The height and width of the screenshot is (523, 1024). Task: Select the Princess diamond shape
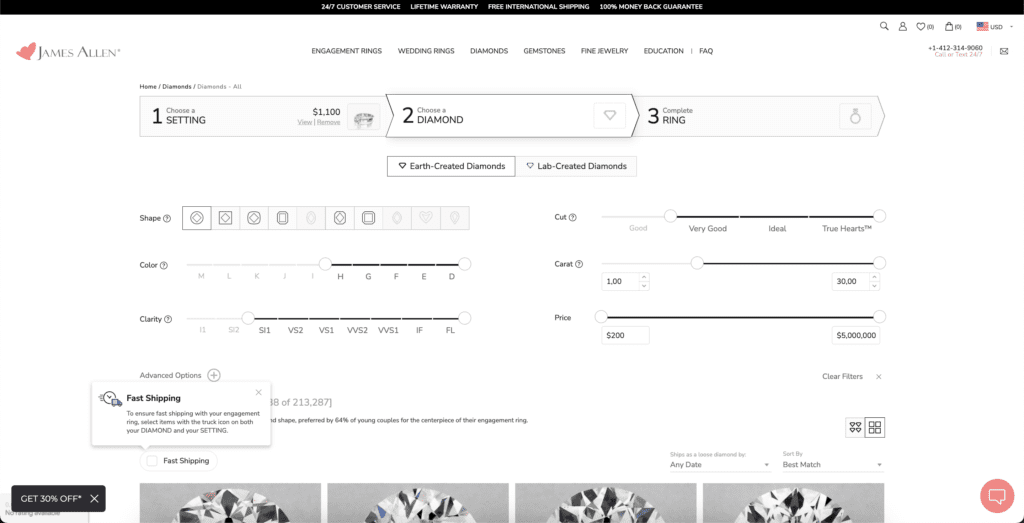(x=225, y=218)
